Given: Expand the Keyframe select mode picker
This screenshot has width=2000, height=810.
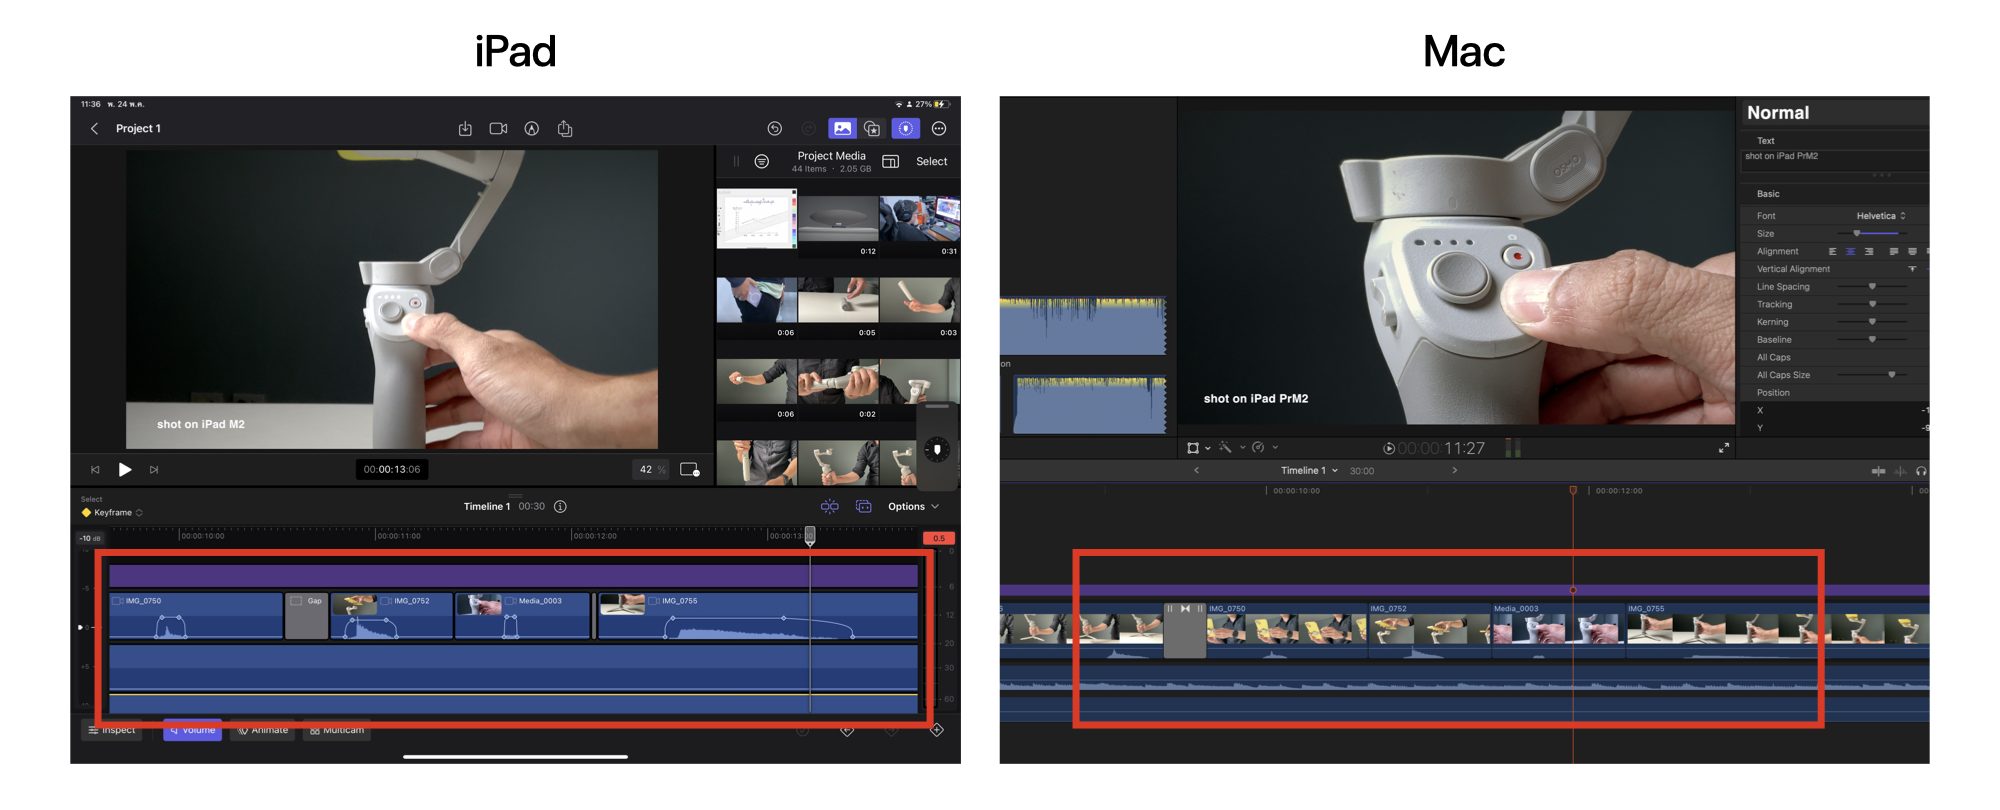Looking at the screenshot, I should click(113, 513).
